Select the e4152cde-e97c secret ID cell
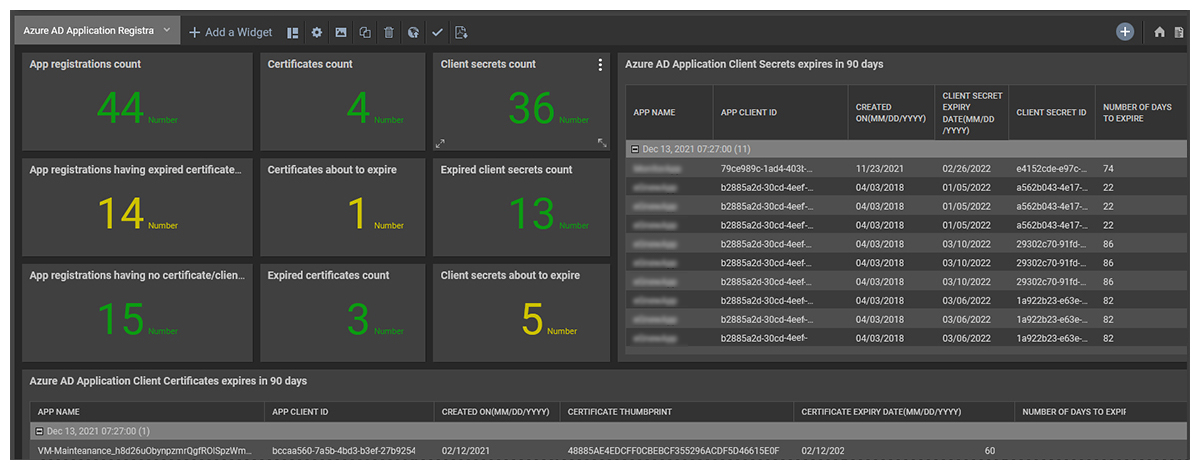Screen dimensions: 1200x470 click(1051, 169)
